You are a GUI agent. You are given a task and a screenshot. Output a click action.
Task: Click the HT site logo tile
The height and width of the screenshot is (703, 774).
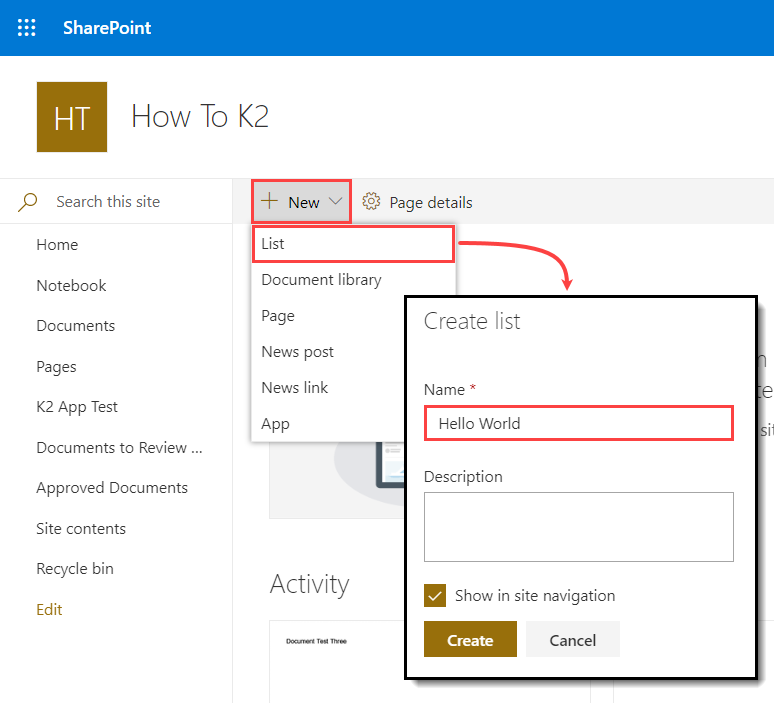click(x=72, y=117)
